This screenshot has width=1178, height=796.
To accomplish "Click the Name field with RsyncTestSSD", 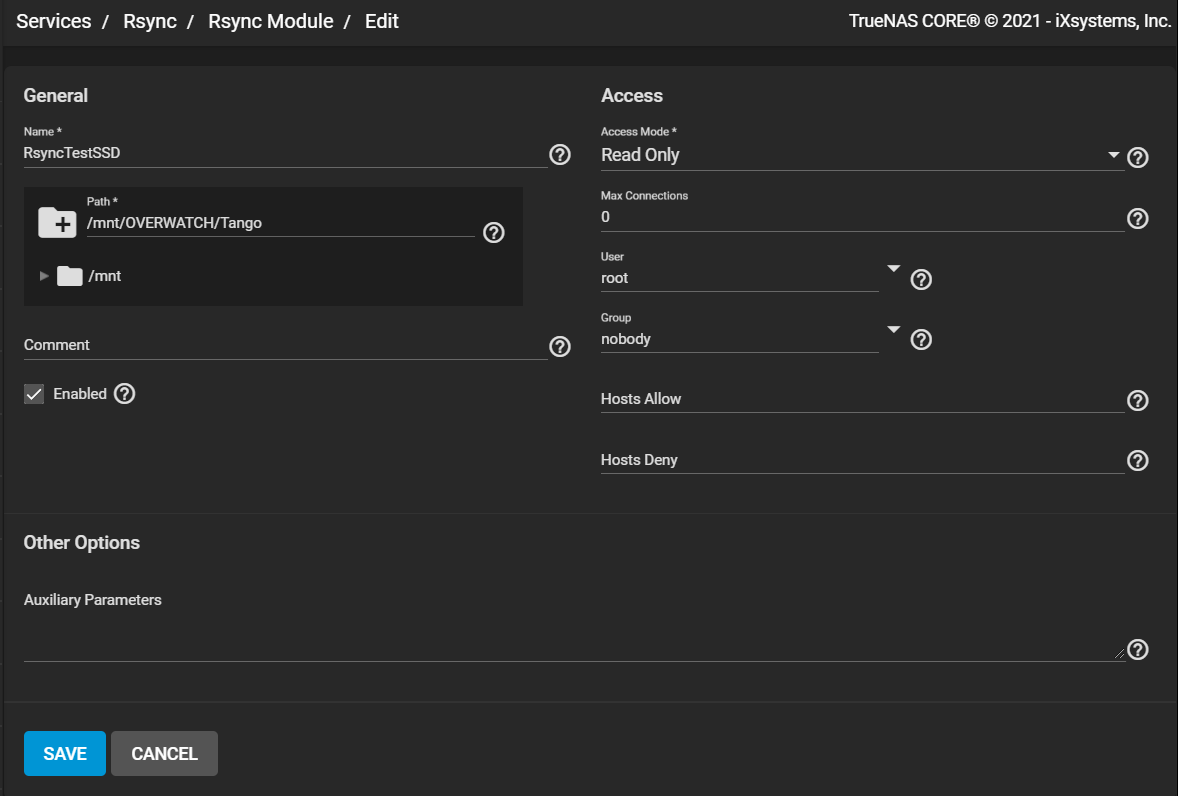I will (x=285, y=153).
